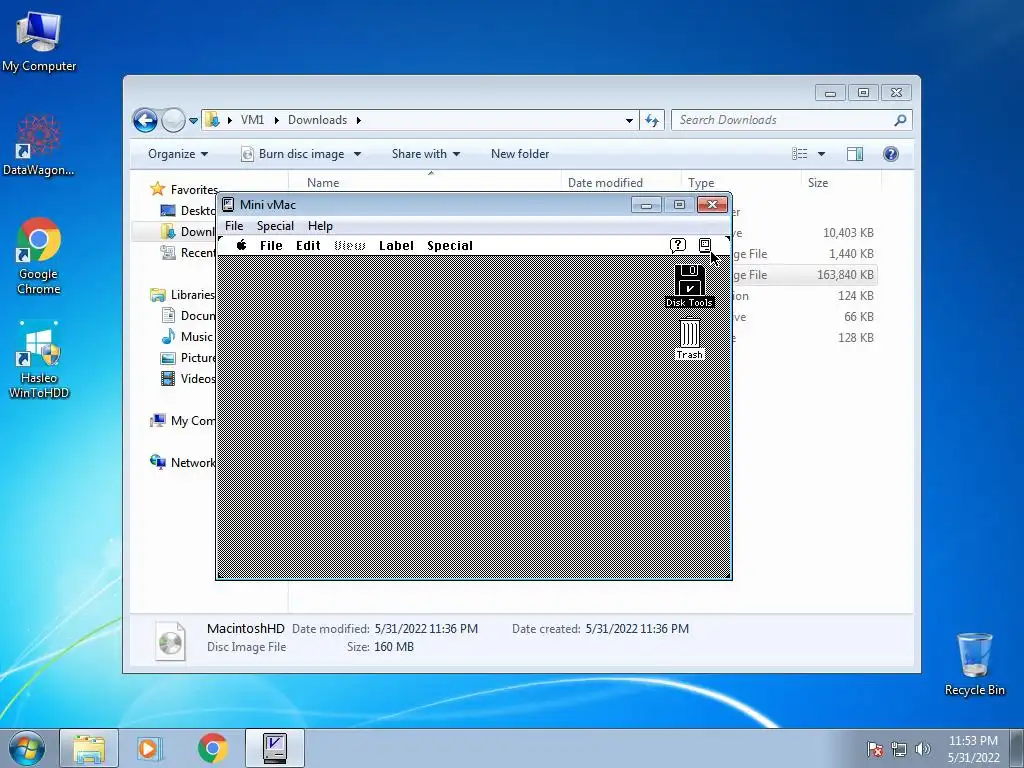Image resolution: width=1024 pixels, height=768 pixels.
Task: Sort by the Name column header
Action: coord(424,183)
